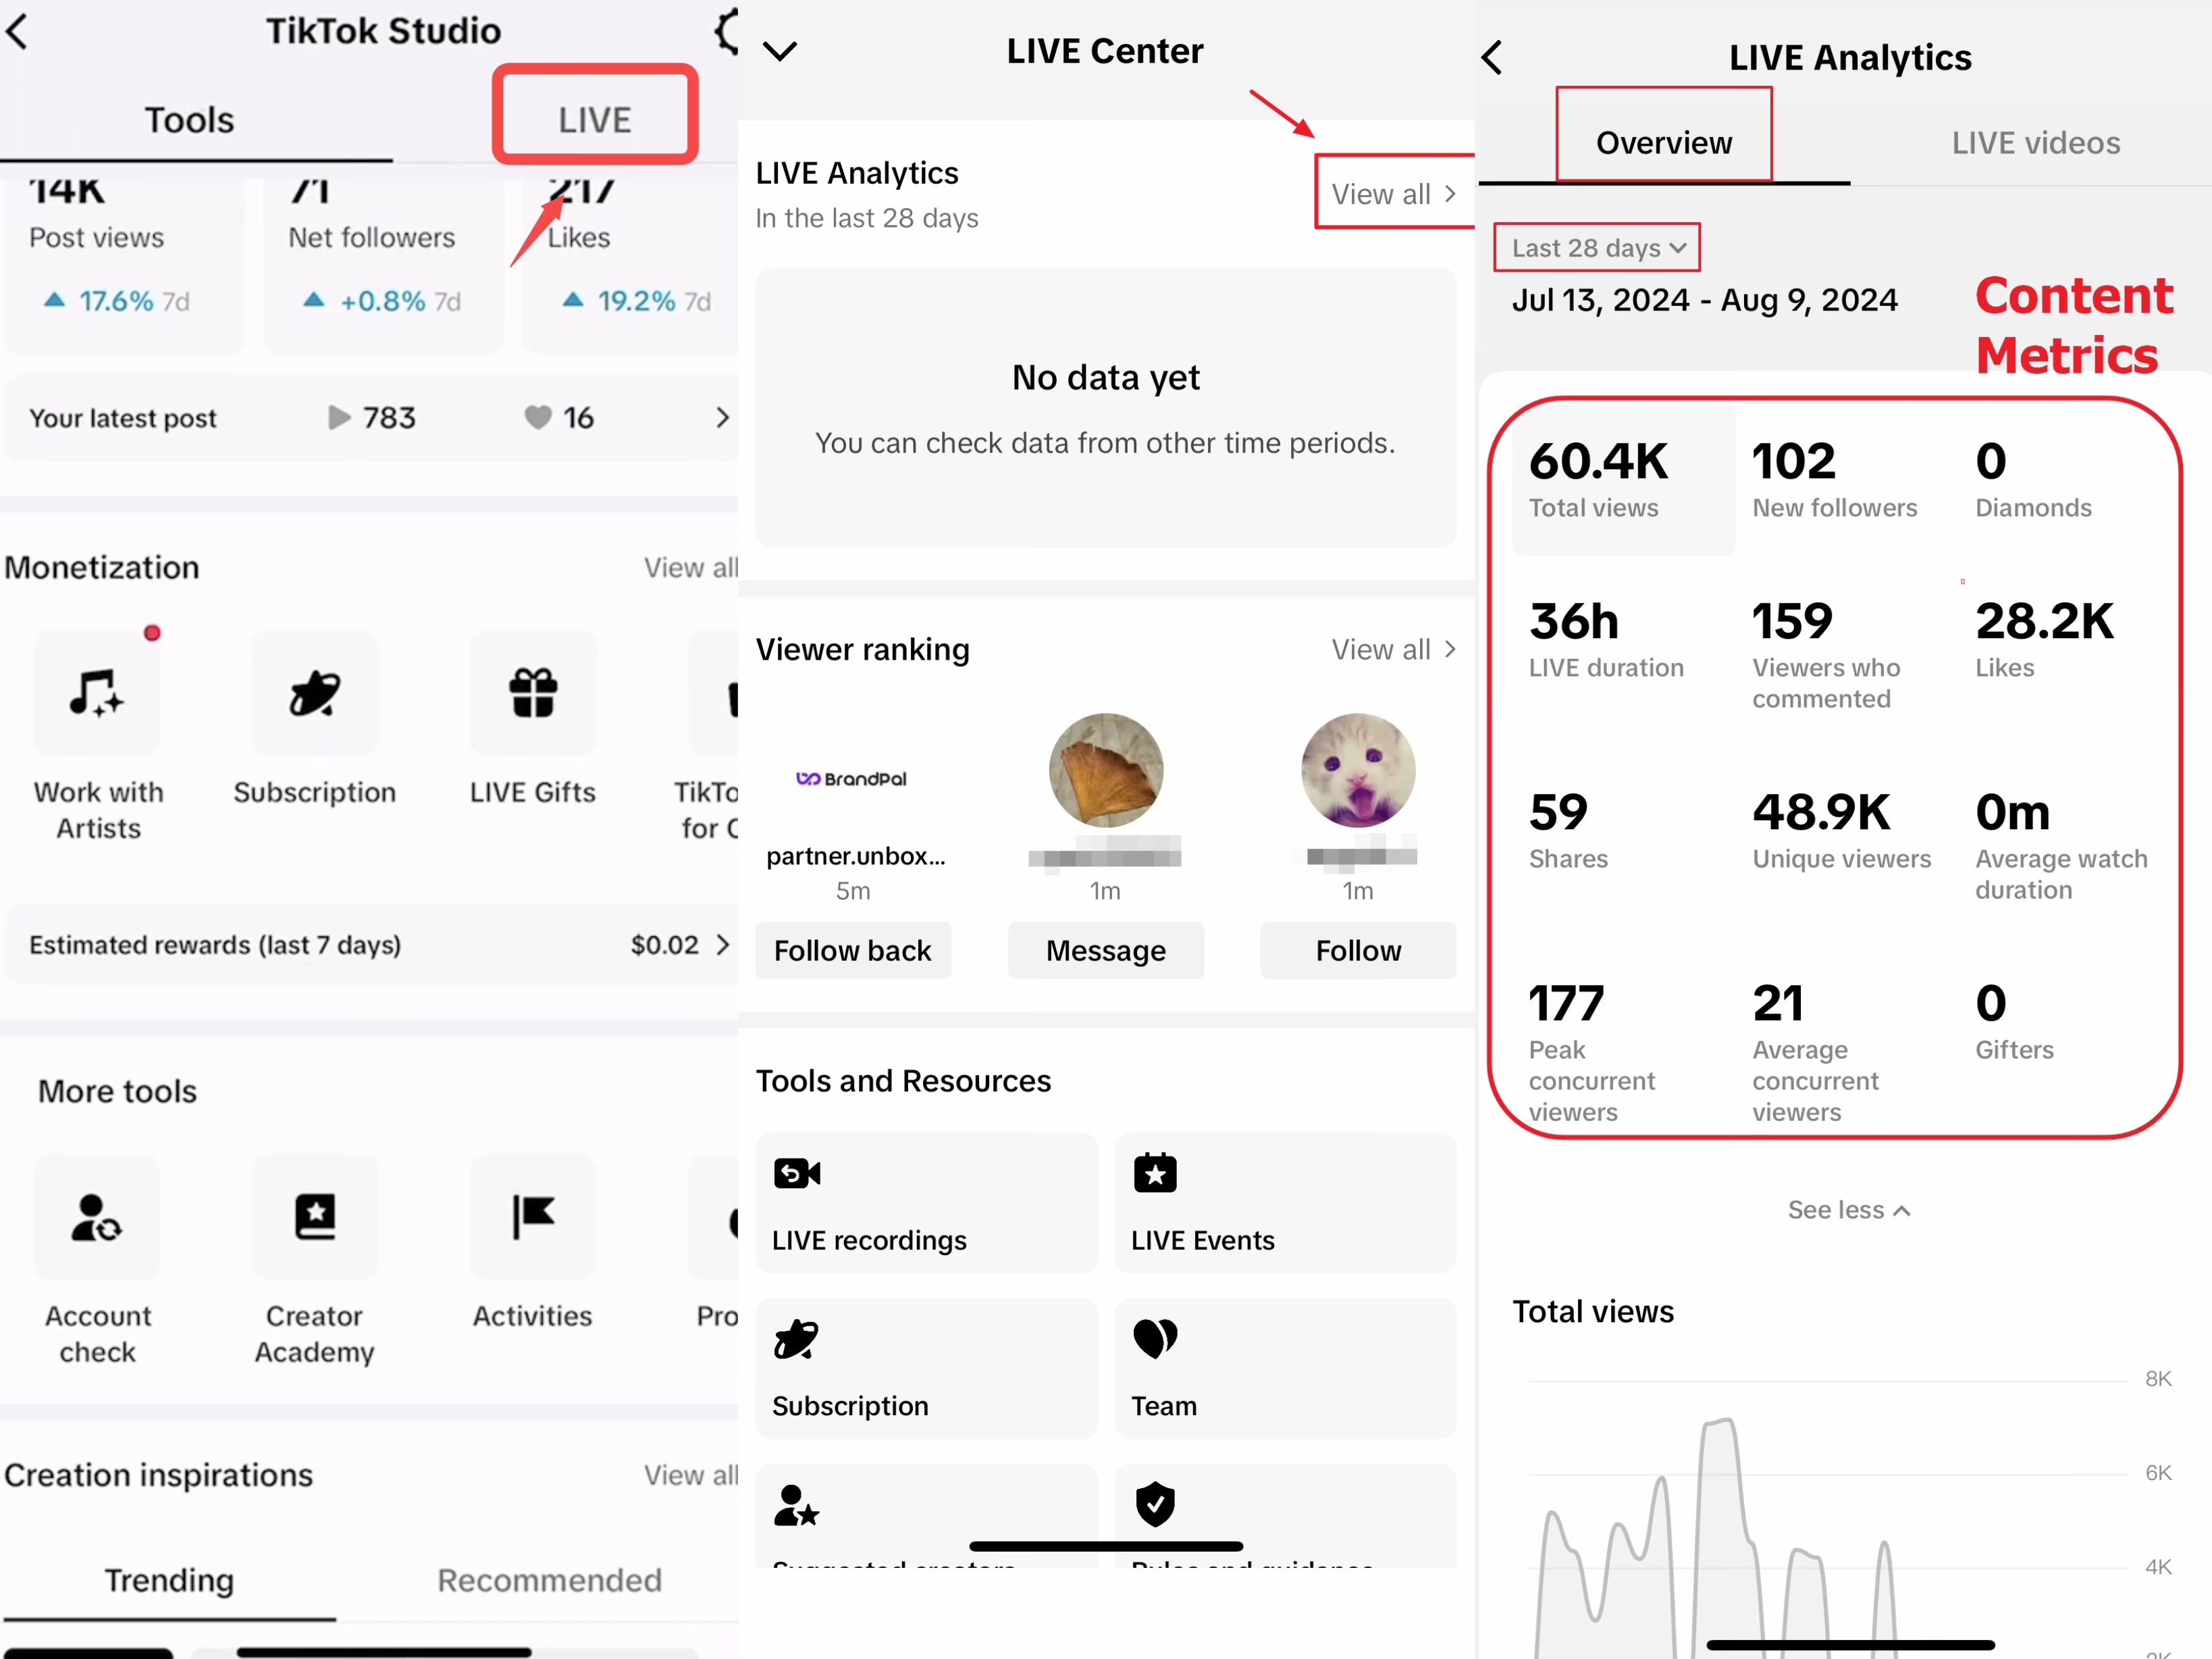2212x1659 pixels.
Task: Go back from LIVE Analytics screen
Action: pos(1492,58)
